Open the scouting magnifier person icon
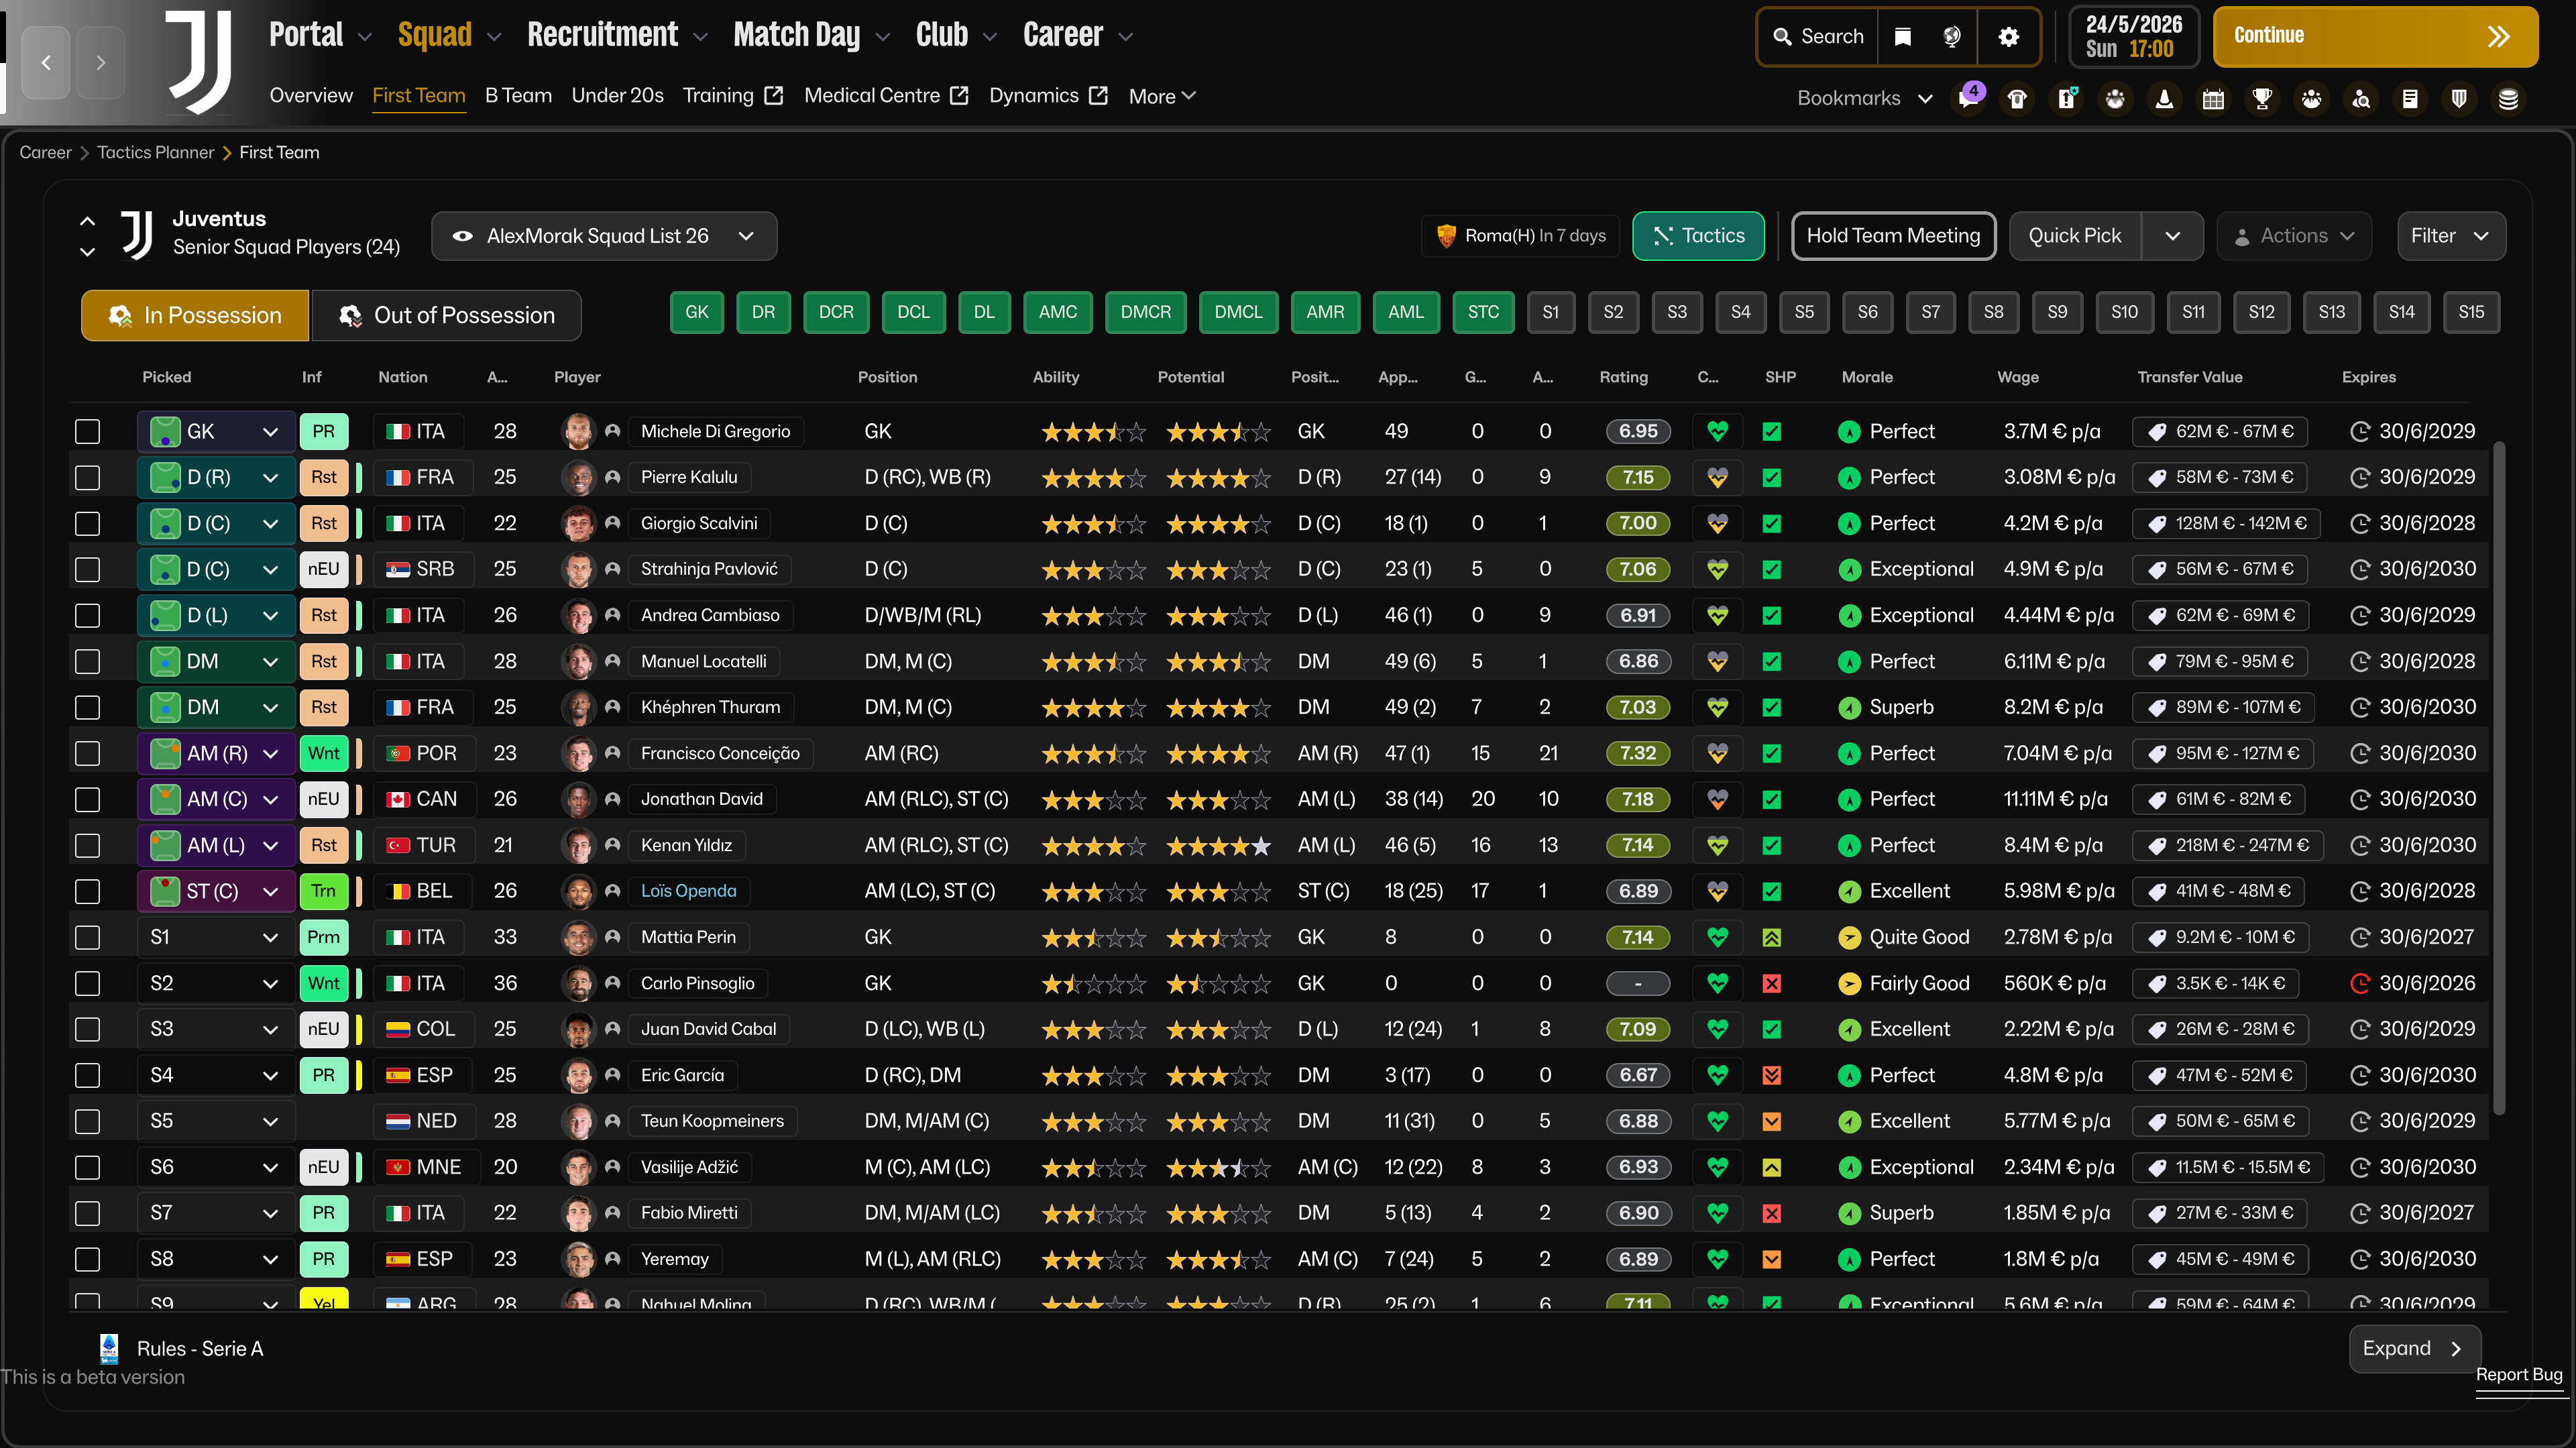The height and width of the screenshot is (1448, 2576). pos(2361,99)
